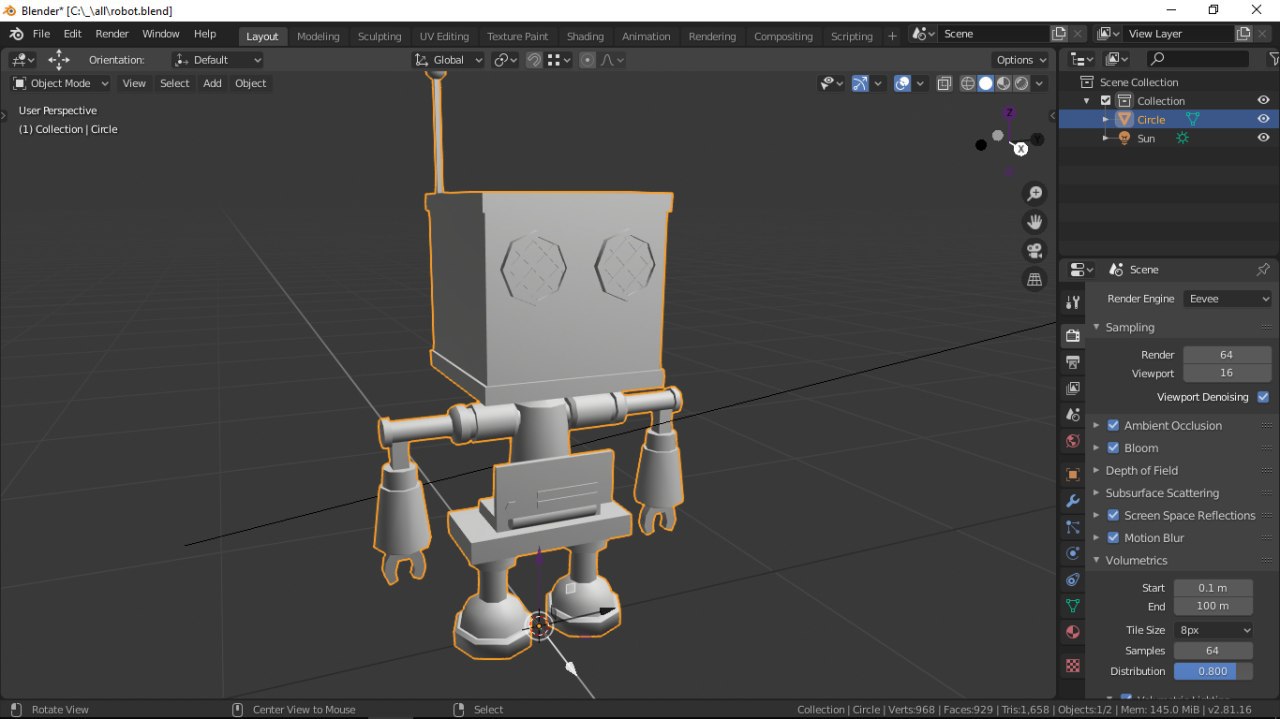
Task: Open Object Data mesh tab
Action: pyautogui.click(x=1073, y=606)
